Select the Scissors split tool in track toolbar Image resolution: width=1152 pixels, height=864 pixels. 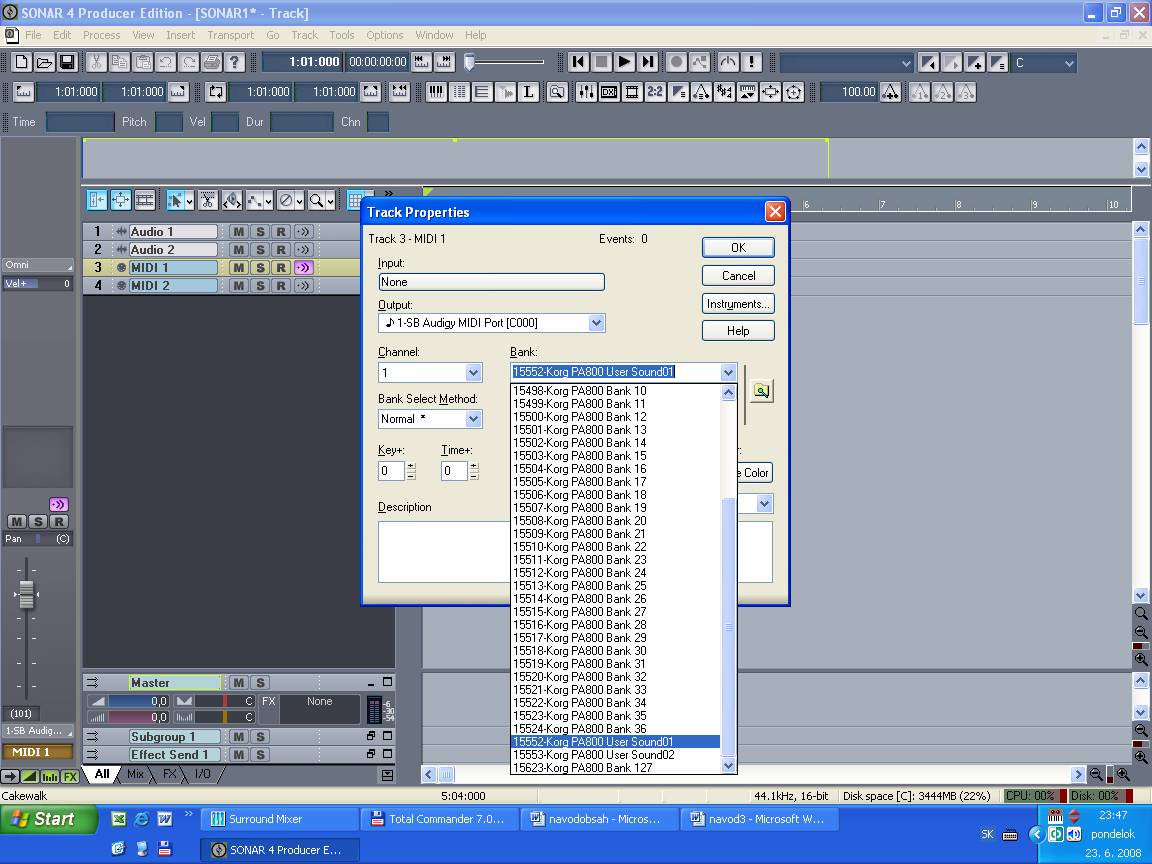pos(208,200)
